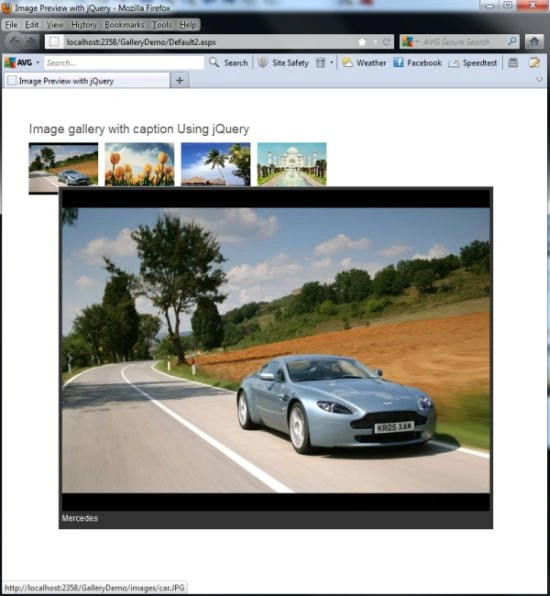The image size is (550, 596).
Task: Click the Mercedes caption text
Action: tap(80, 518)
